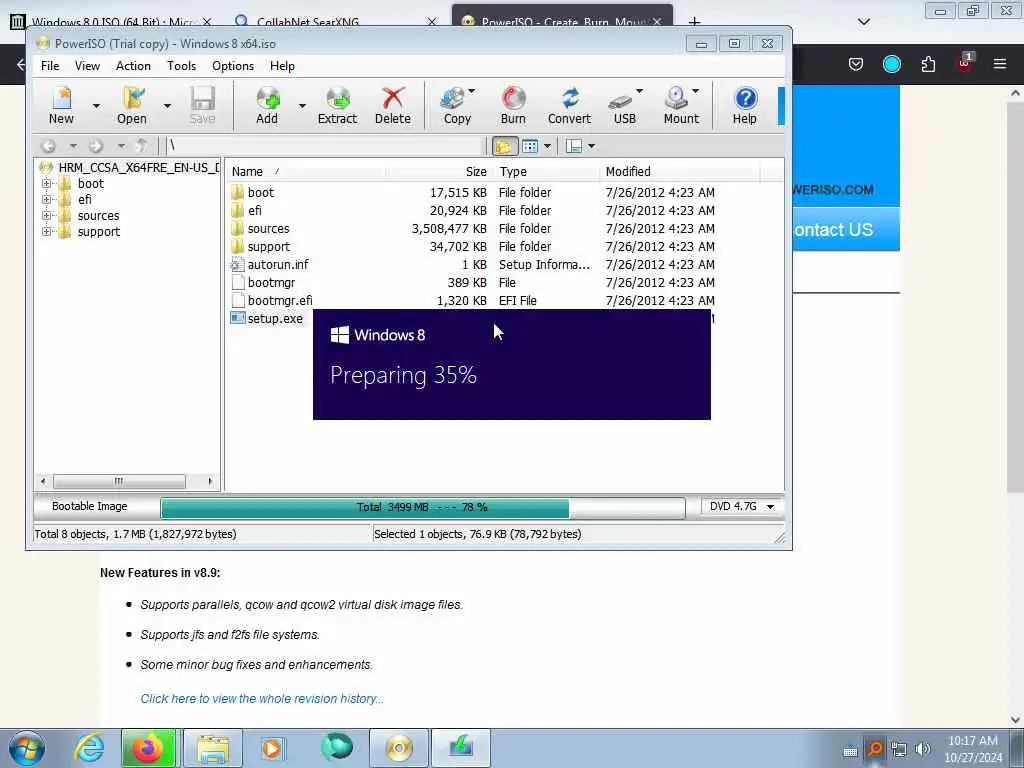Toggle the folder tree view button
The height and width of the screenshot is (768, 1024).
[x=504, y=146]
